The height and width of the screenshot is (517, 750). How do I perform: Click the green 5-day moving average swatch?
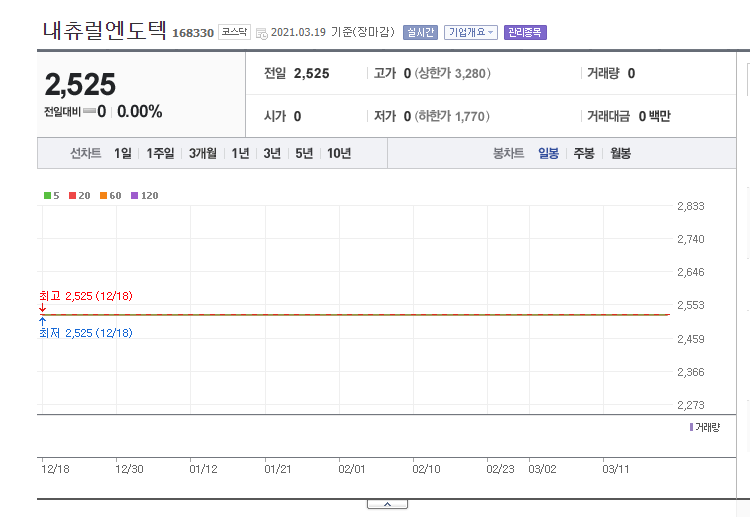[47, 196]
